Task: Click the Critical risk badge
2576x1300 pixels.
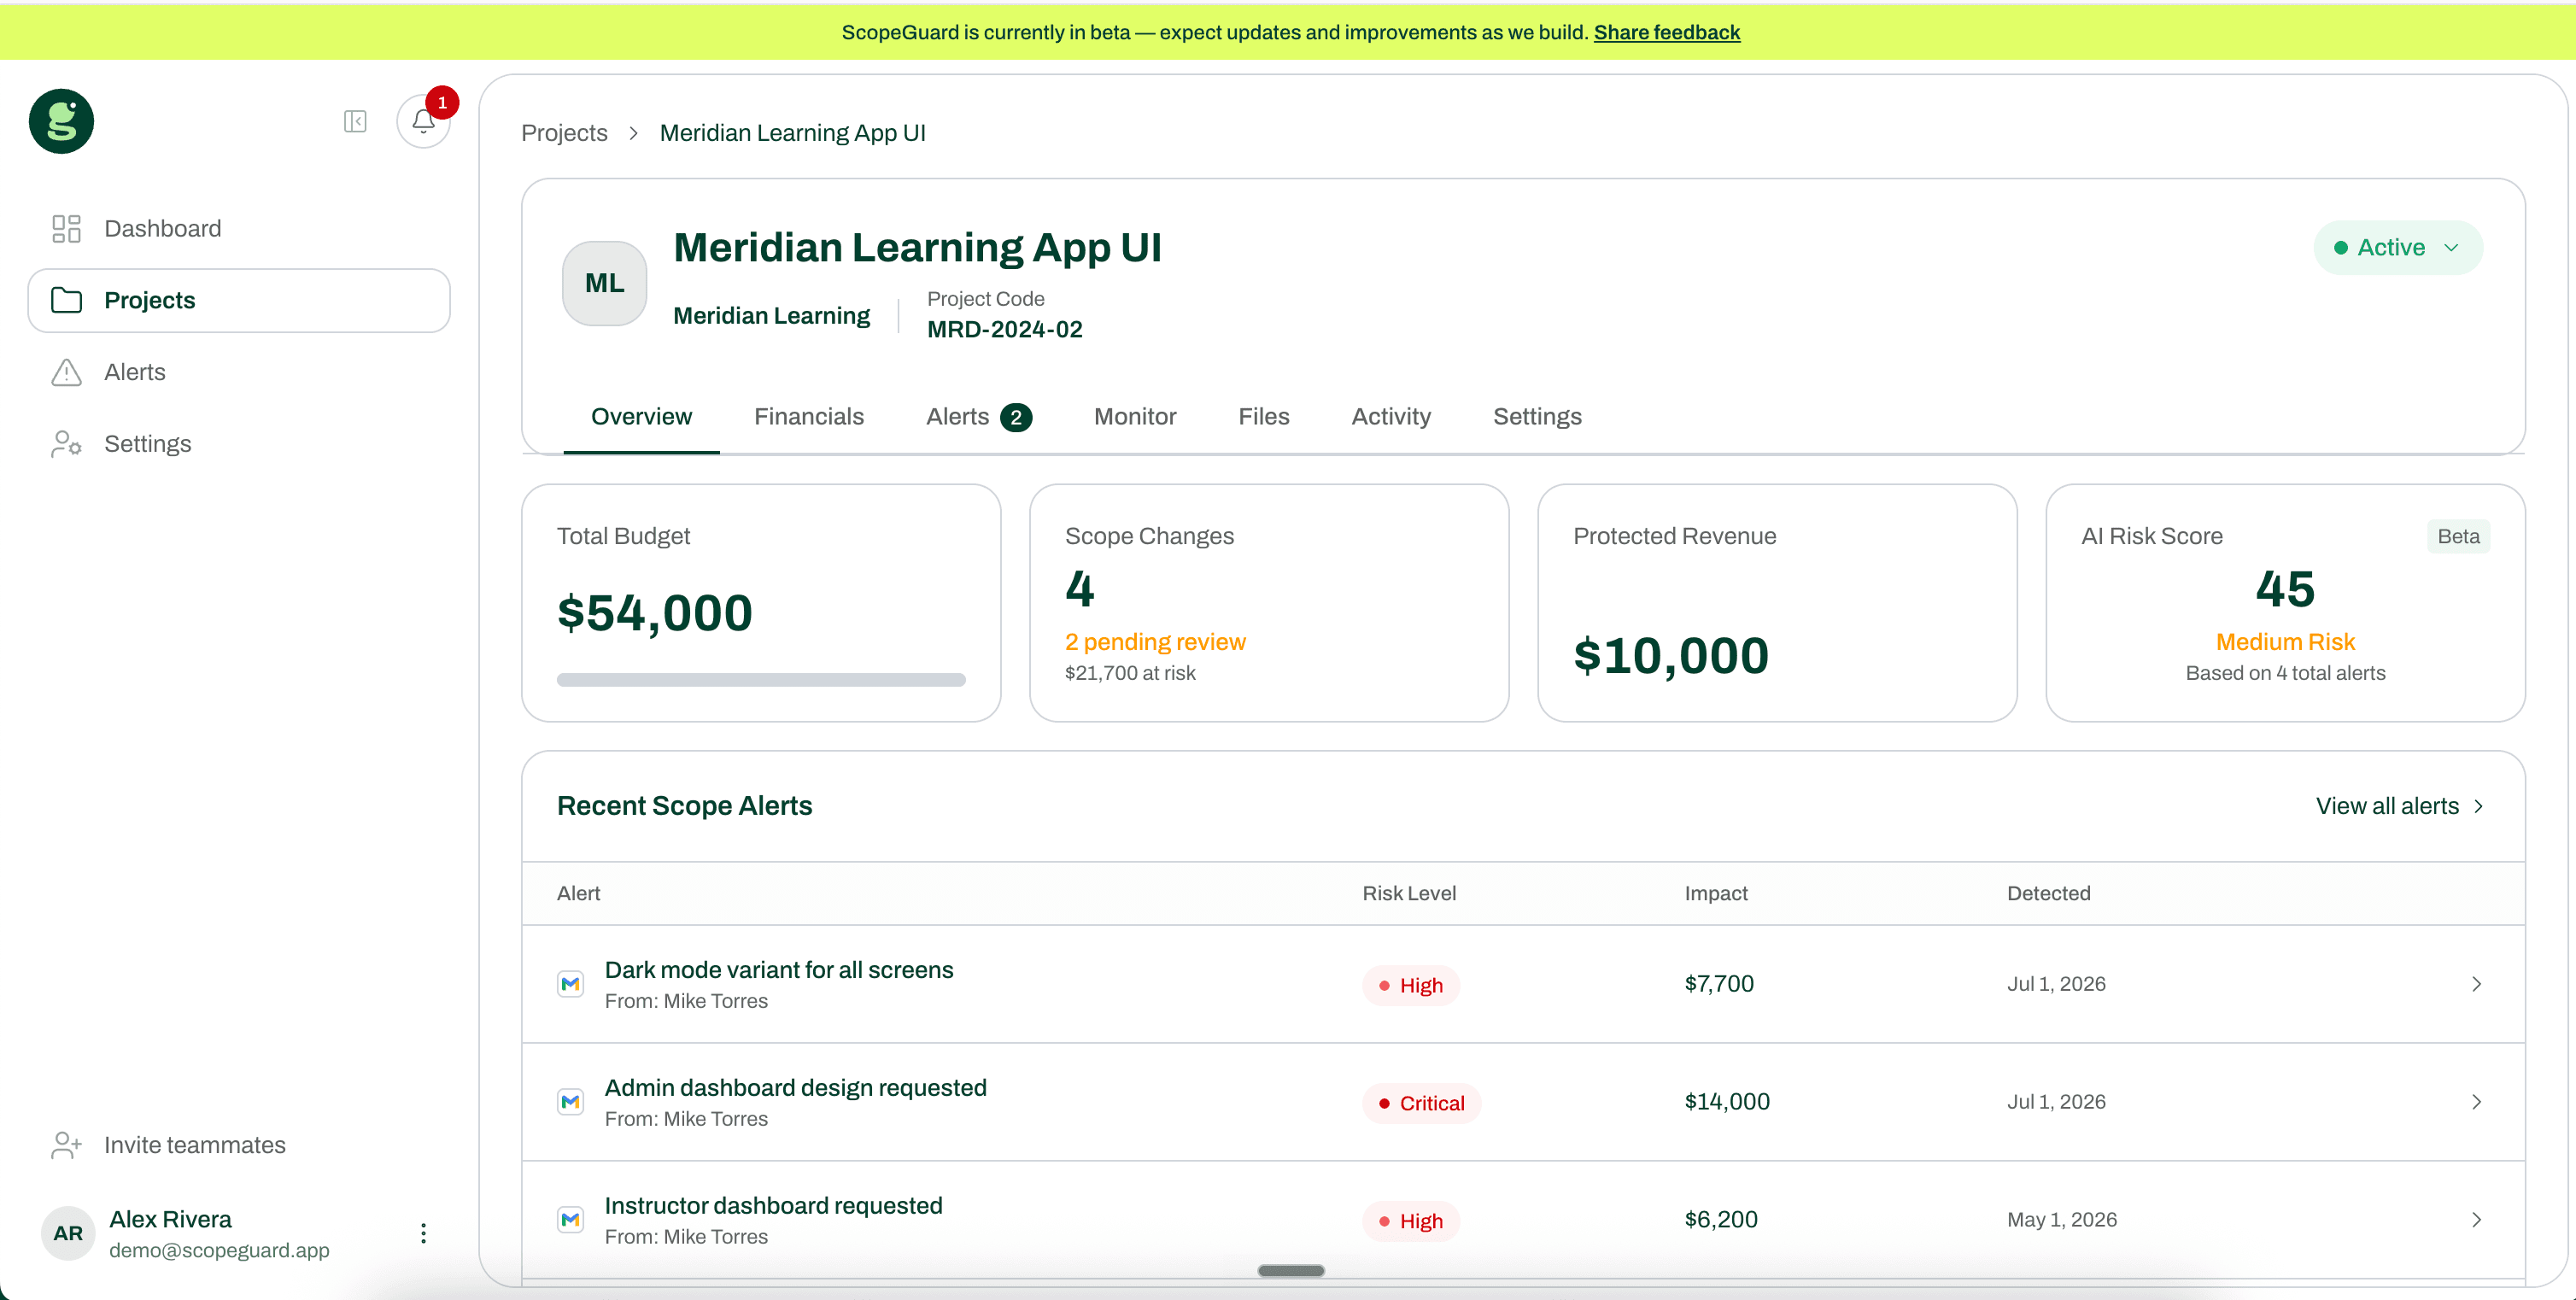Action: (1421, 1104)
